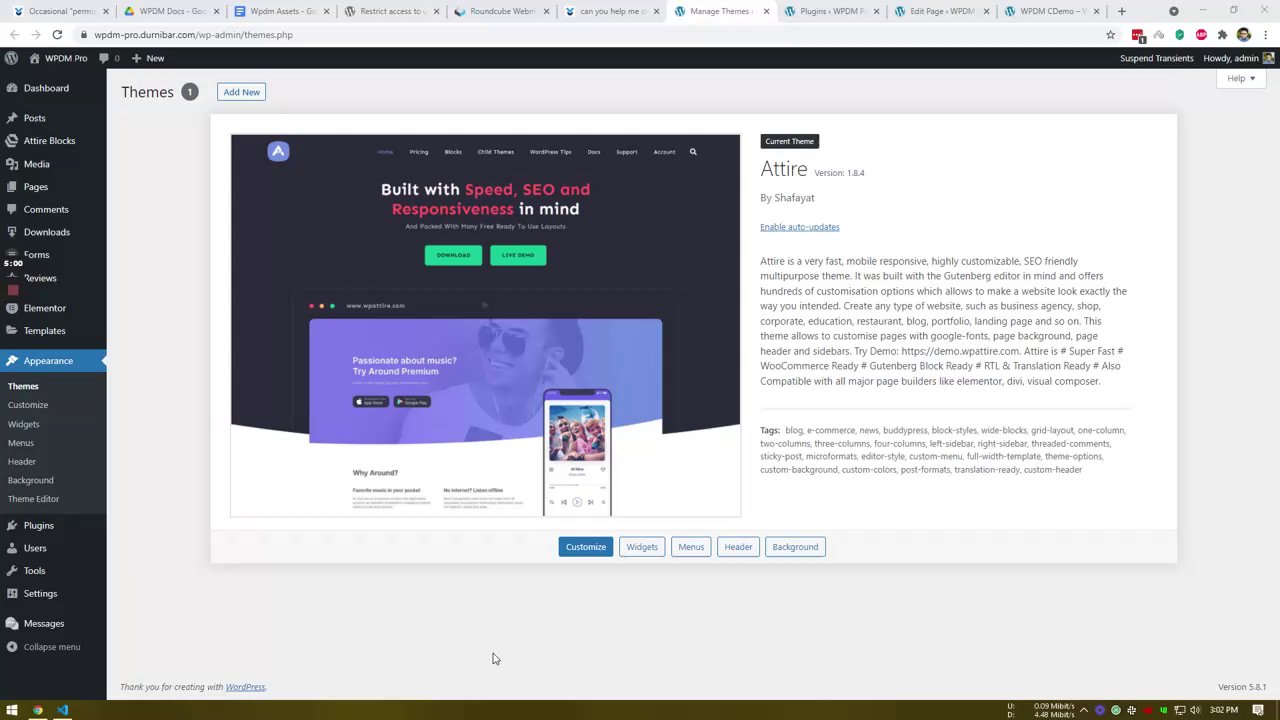Bookmark this page with the star icon
Screen dimensions: 1280x720
pyautogui.click(x=1110, y=35)
